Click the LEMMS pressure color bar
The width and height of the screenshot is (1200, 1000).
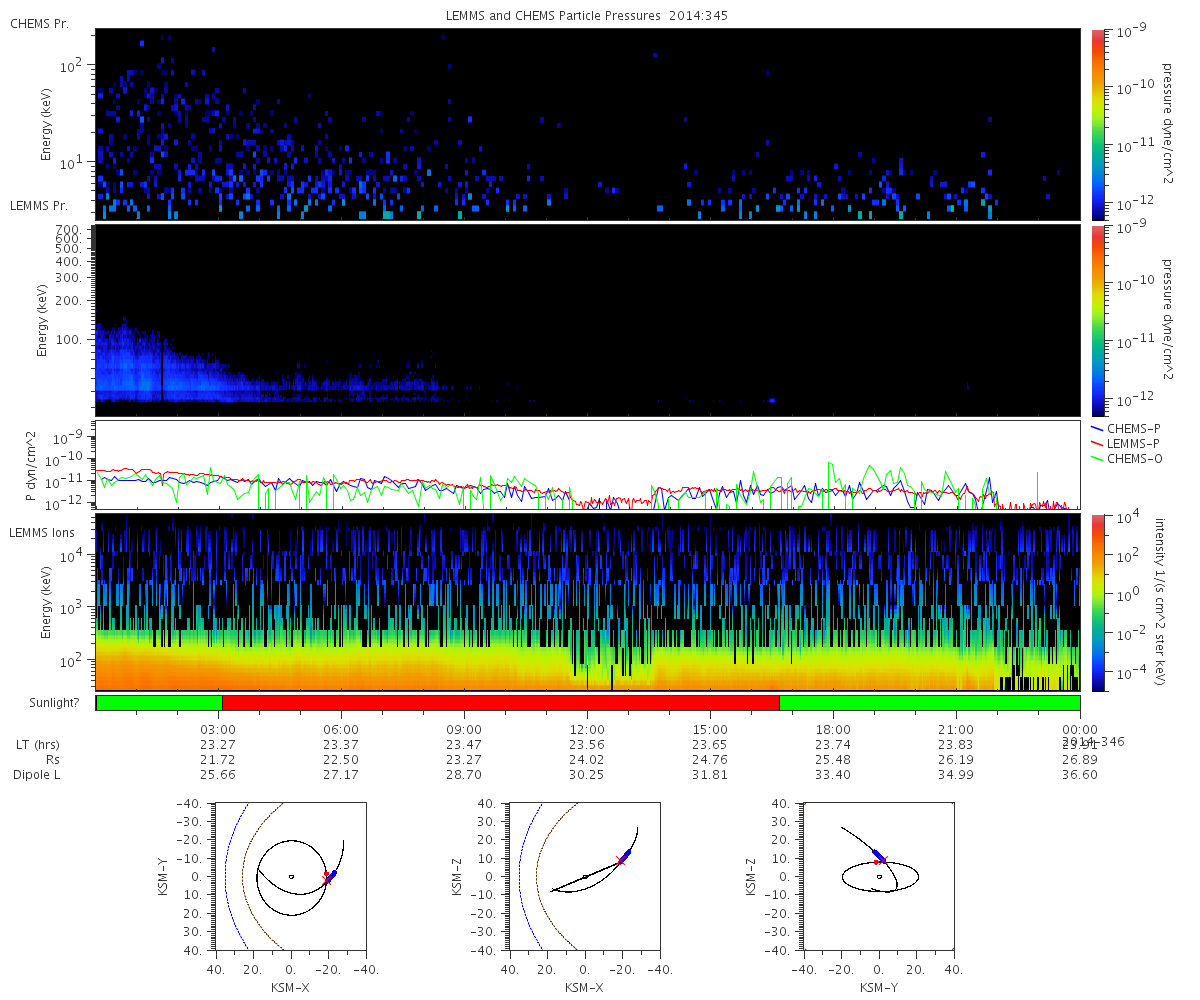pos(1097,320)
